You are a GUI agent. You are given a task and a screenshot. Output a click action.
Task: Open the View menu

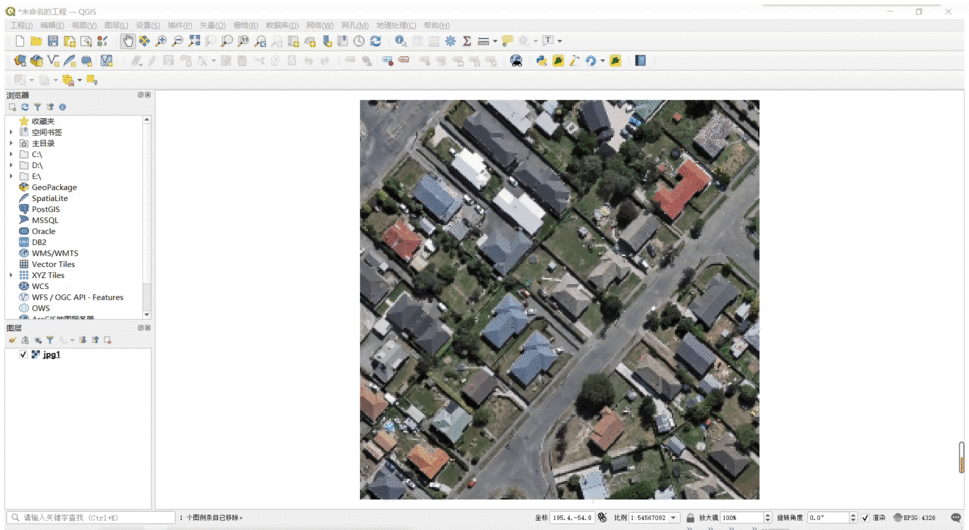[84, 25]
